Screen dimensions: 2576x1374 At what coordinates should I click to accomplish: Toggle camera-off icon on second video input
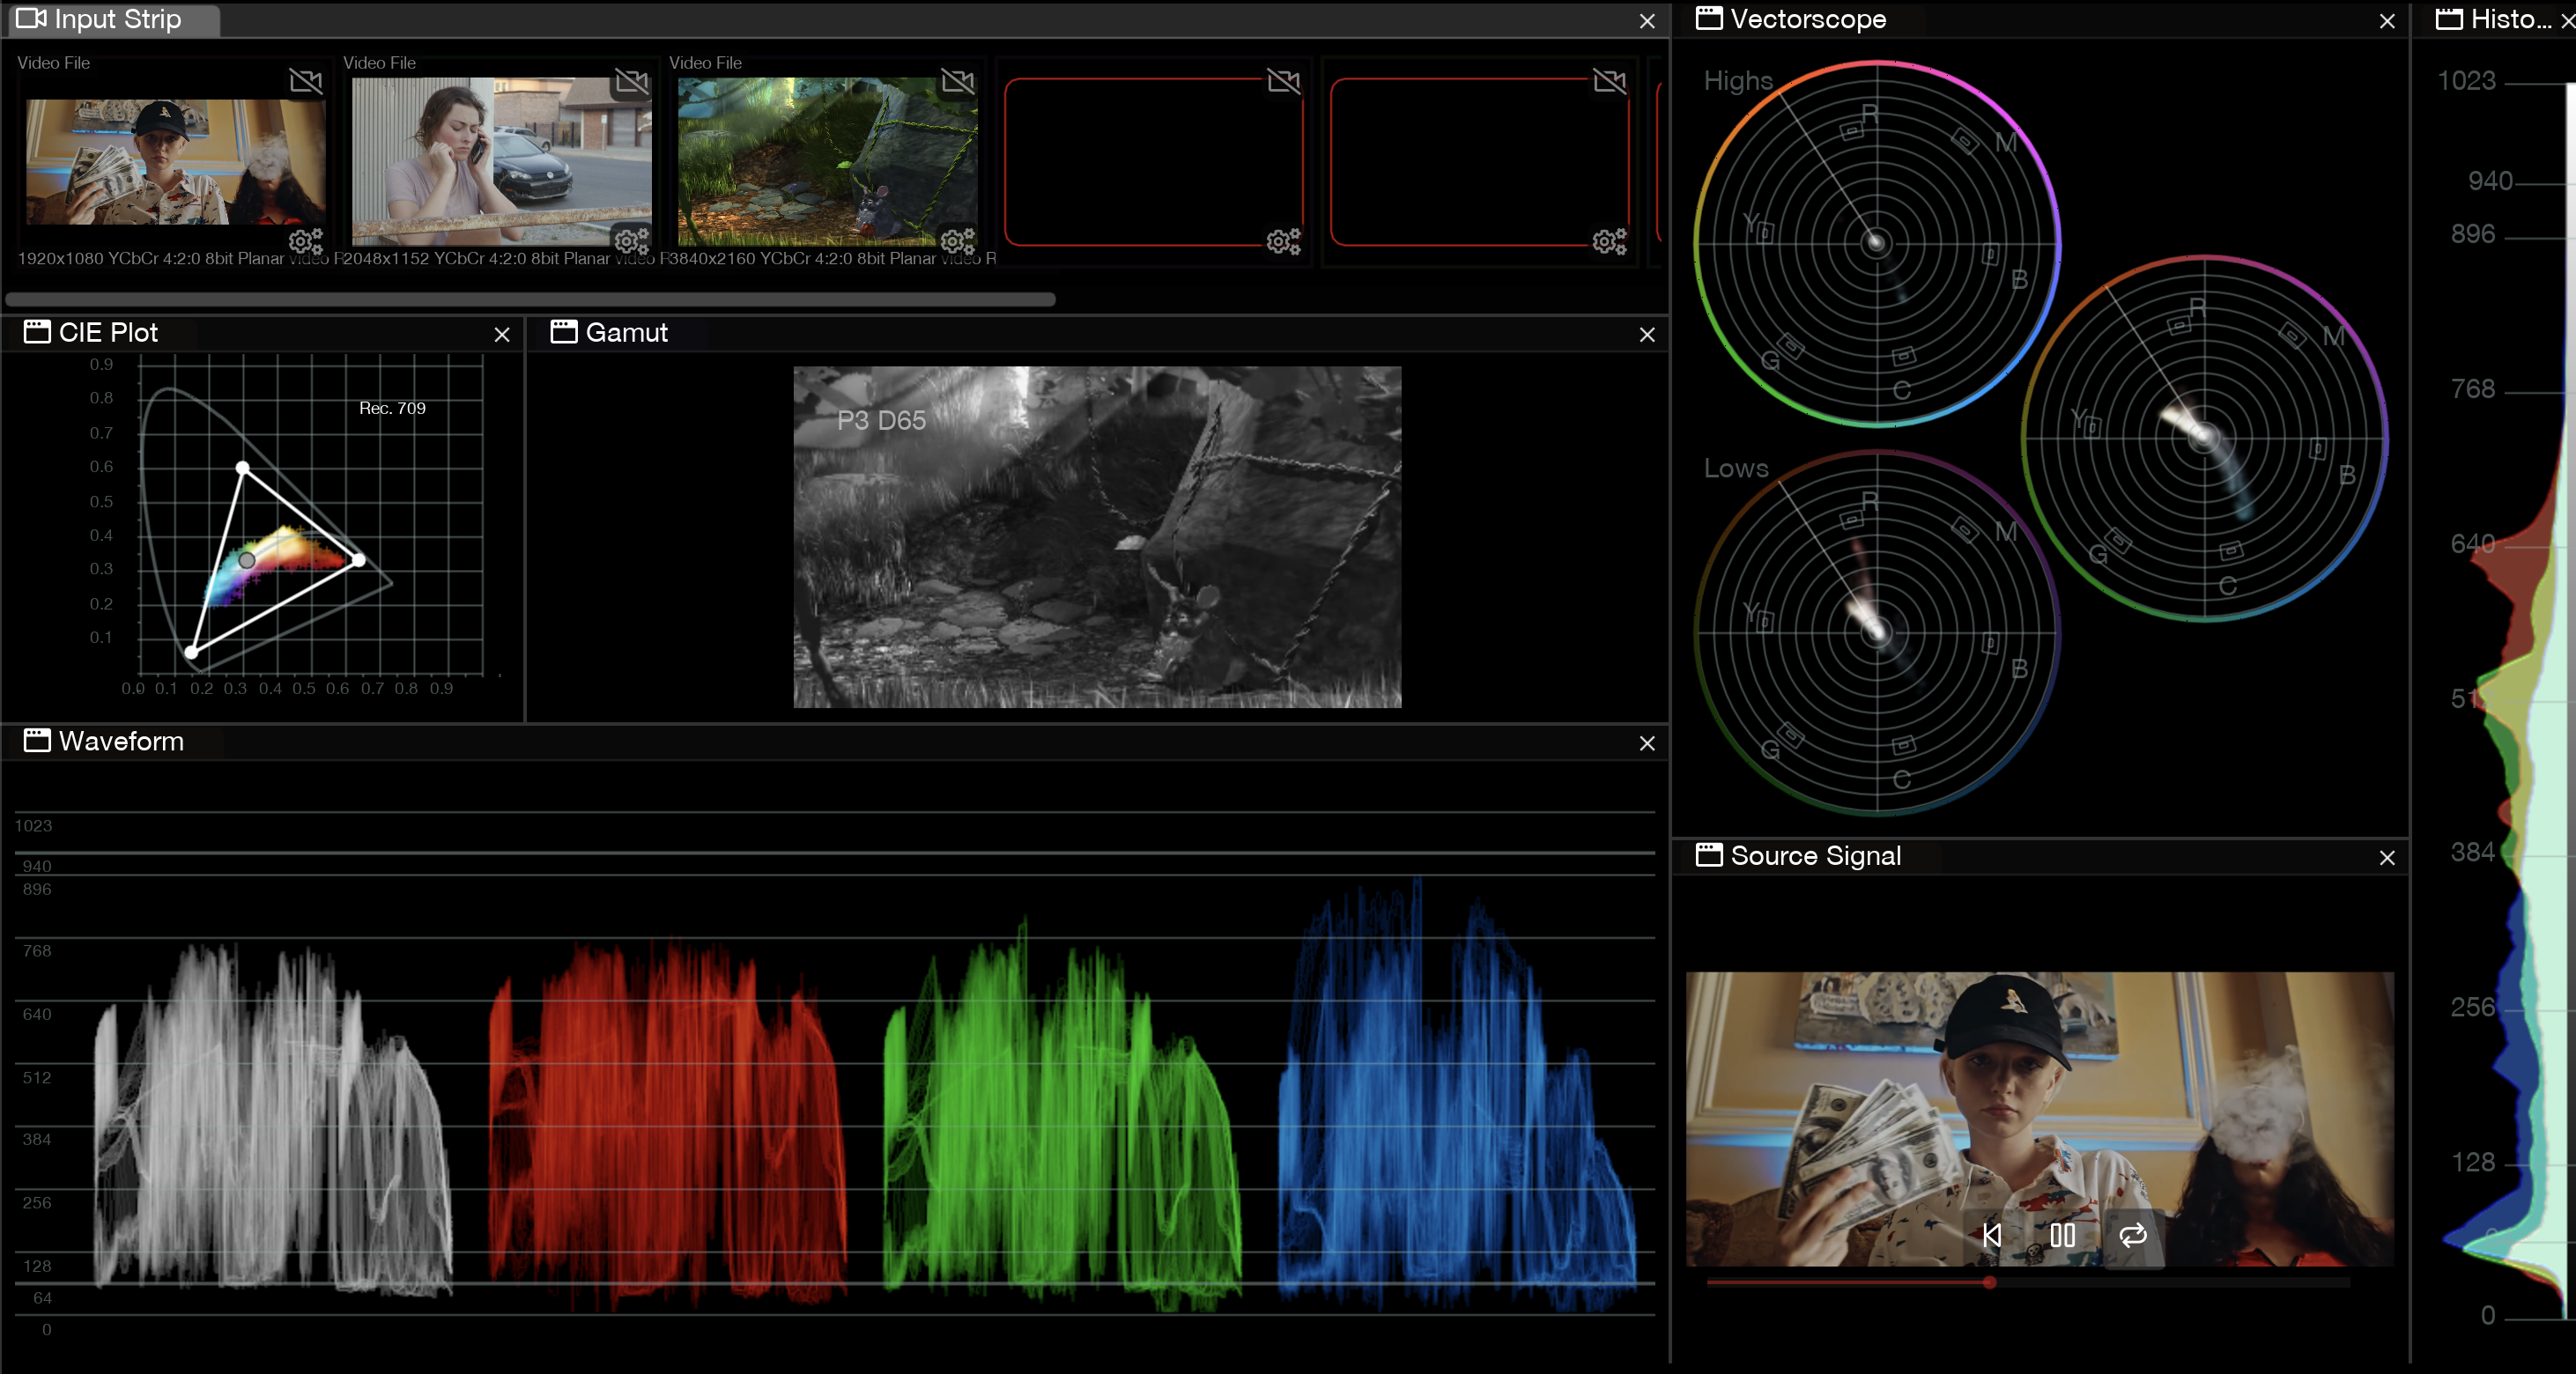click(x=632, y=81)
